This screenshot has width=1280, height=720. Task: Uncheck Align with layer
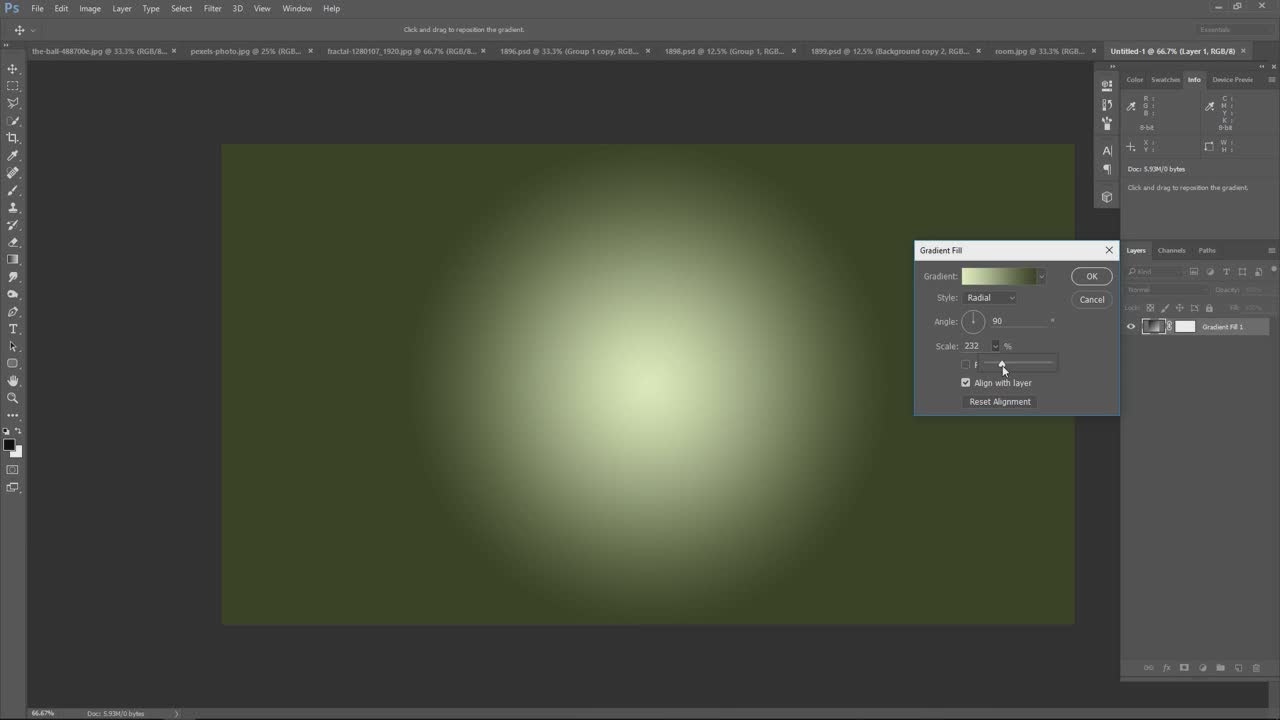(966, 383)
